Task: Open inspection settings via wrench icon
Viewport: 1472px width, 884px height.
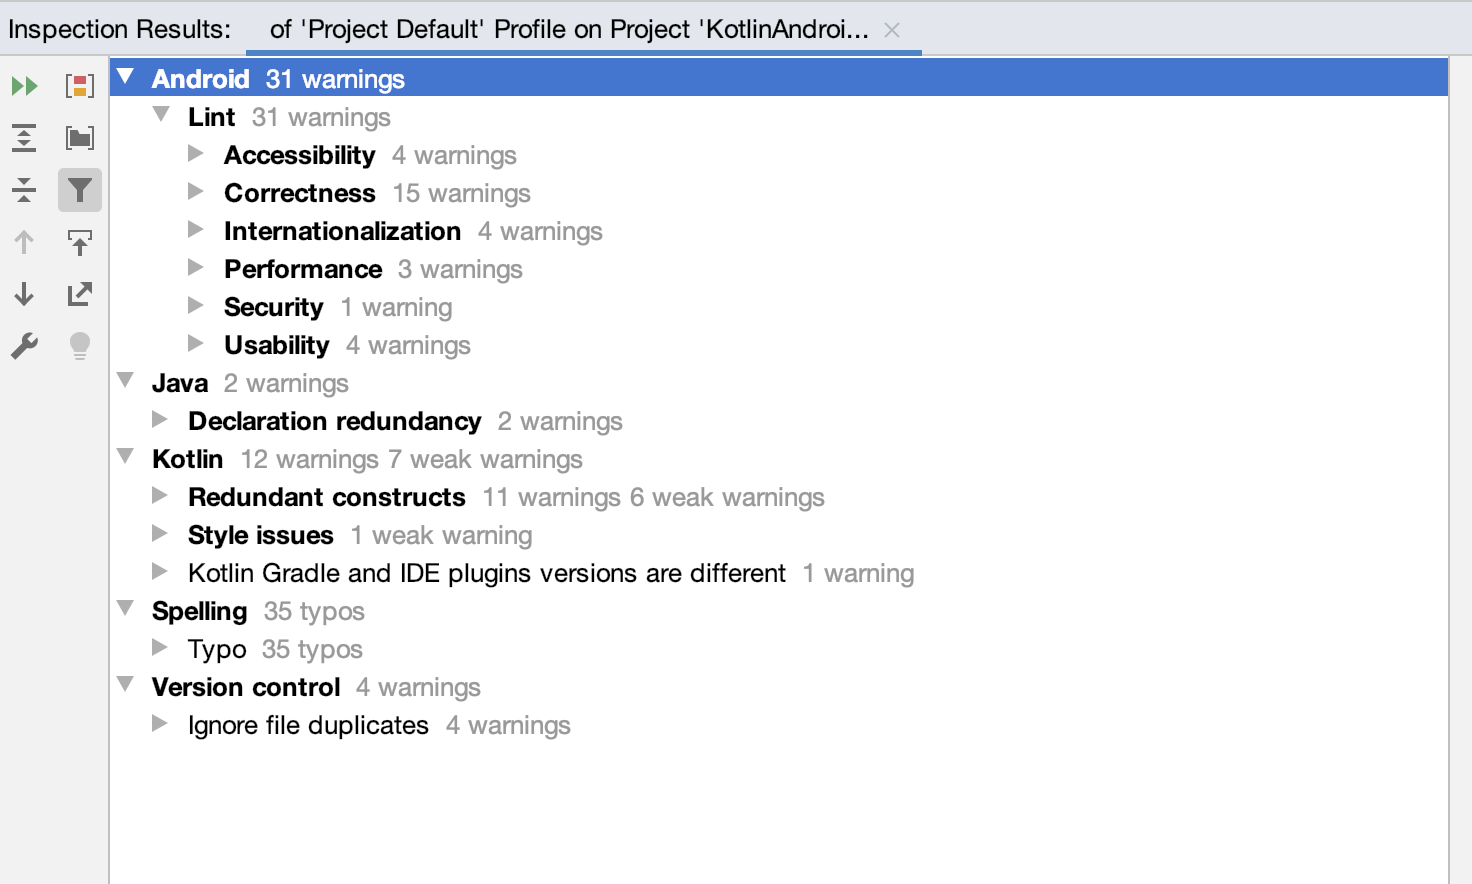Action: click(25, 346)
